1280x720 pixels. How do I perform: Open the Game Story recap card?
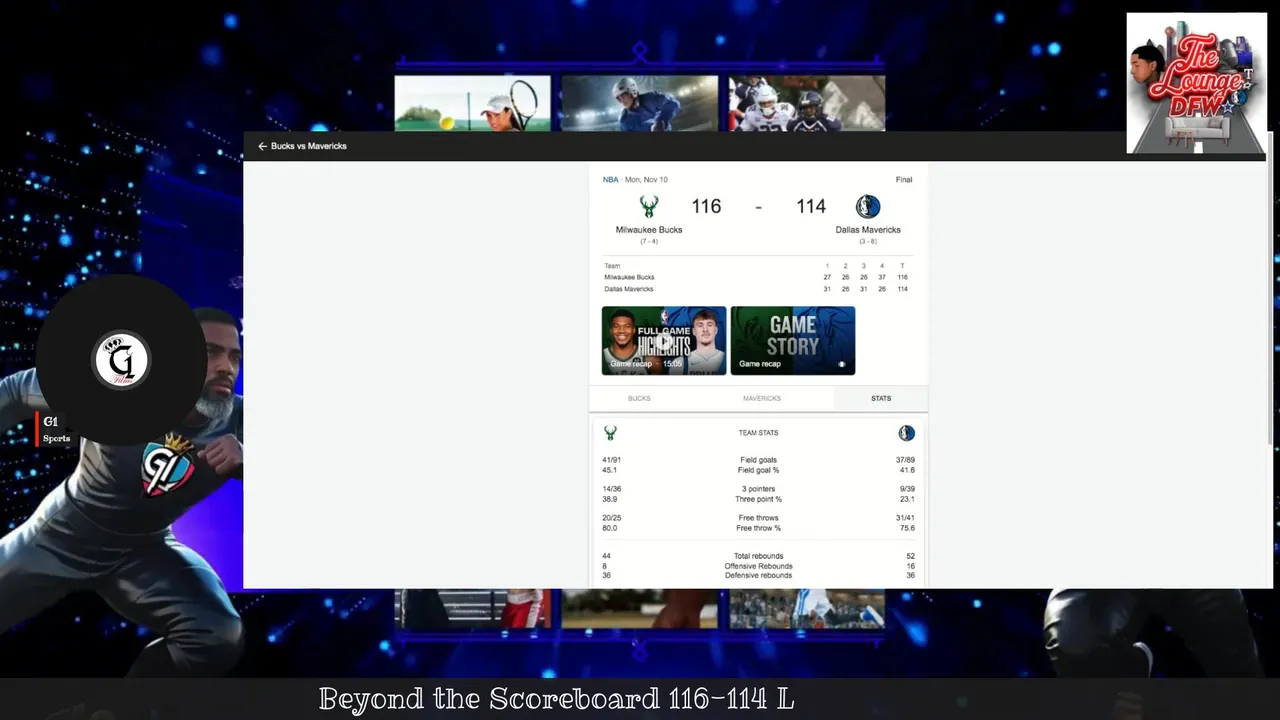(x=793, y=341)
